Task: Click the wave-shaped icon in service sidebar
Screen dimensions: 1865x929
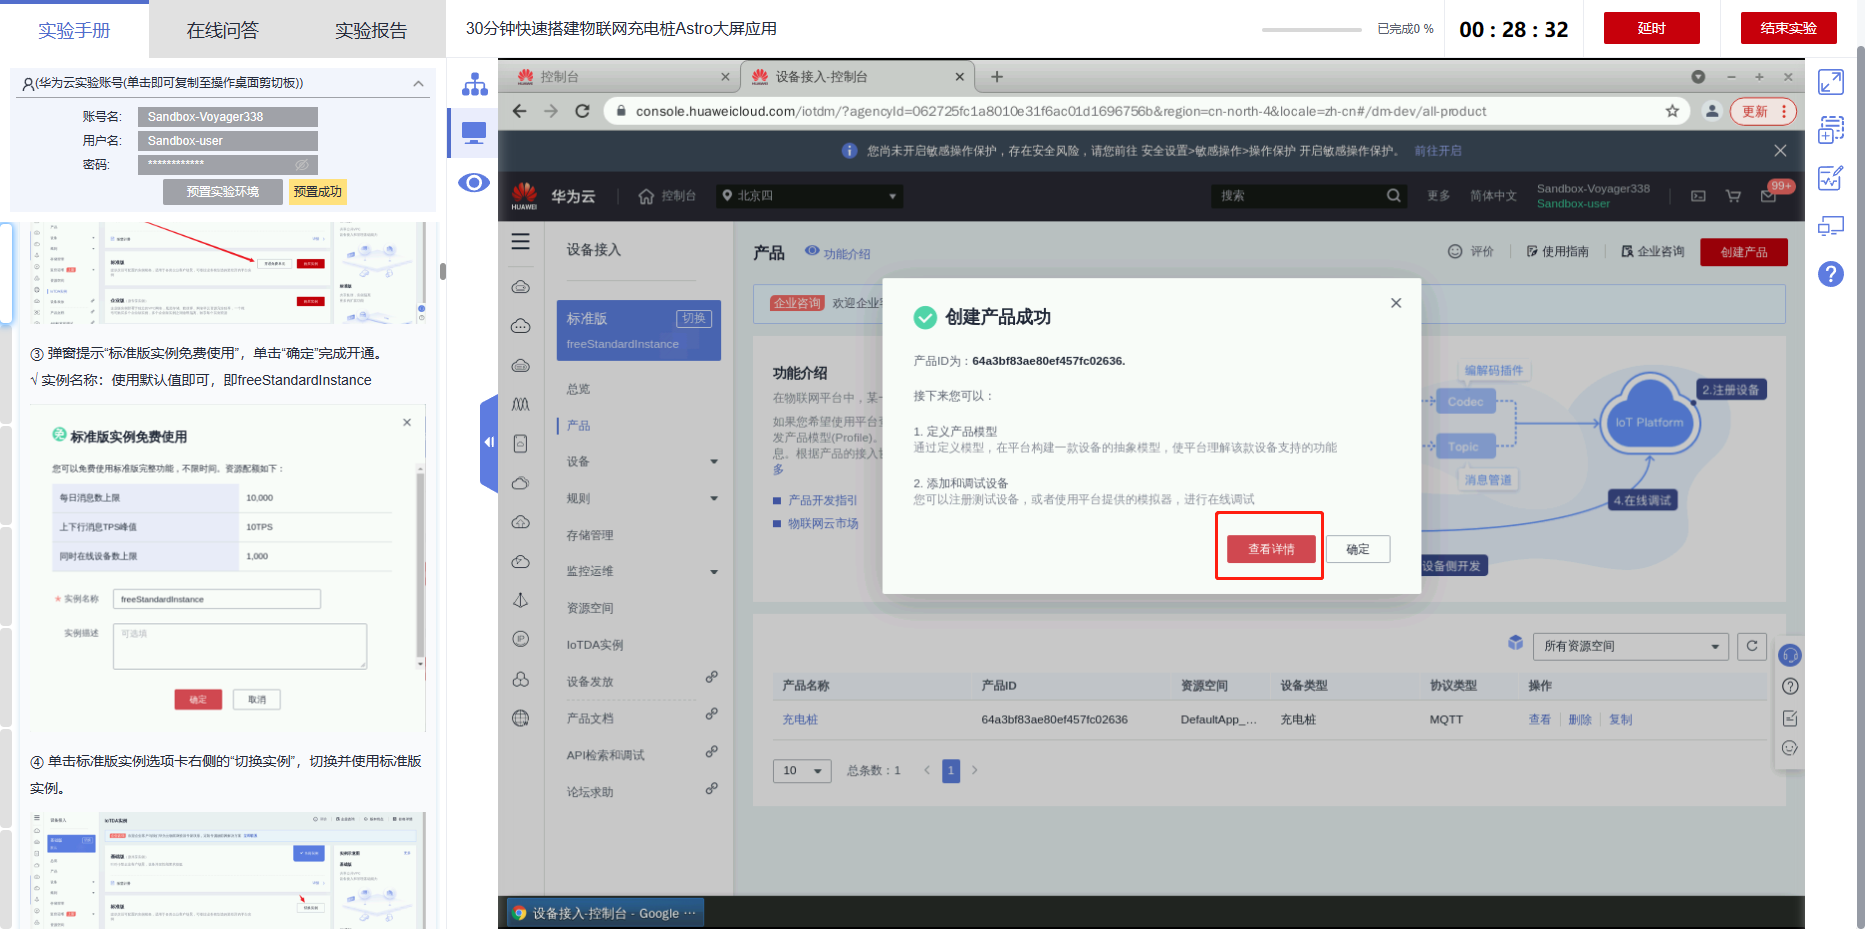Action: (x=521, y=404)
